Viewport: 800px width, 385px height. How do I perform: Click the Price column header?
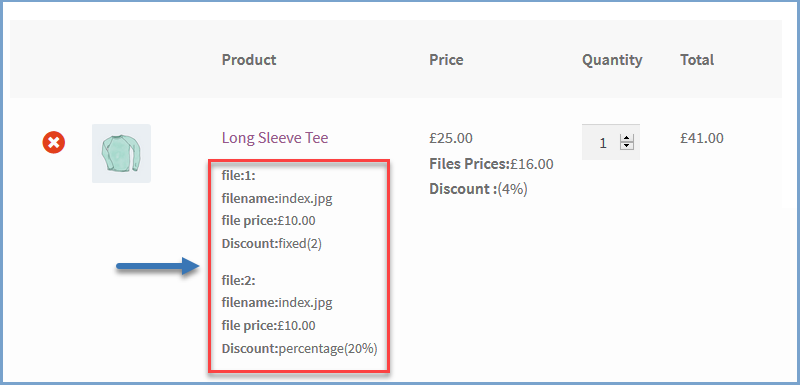click(446, 60)
